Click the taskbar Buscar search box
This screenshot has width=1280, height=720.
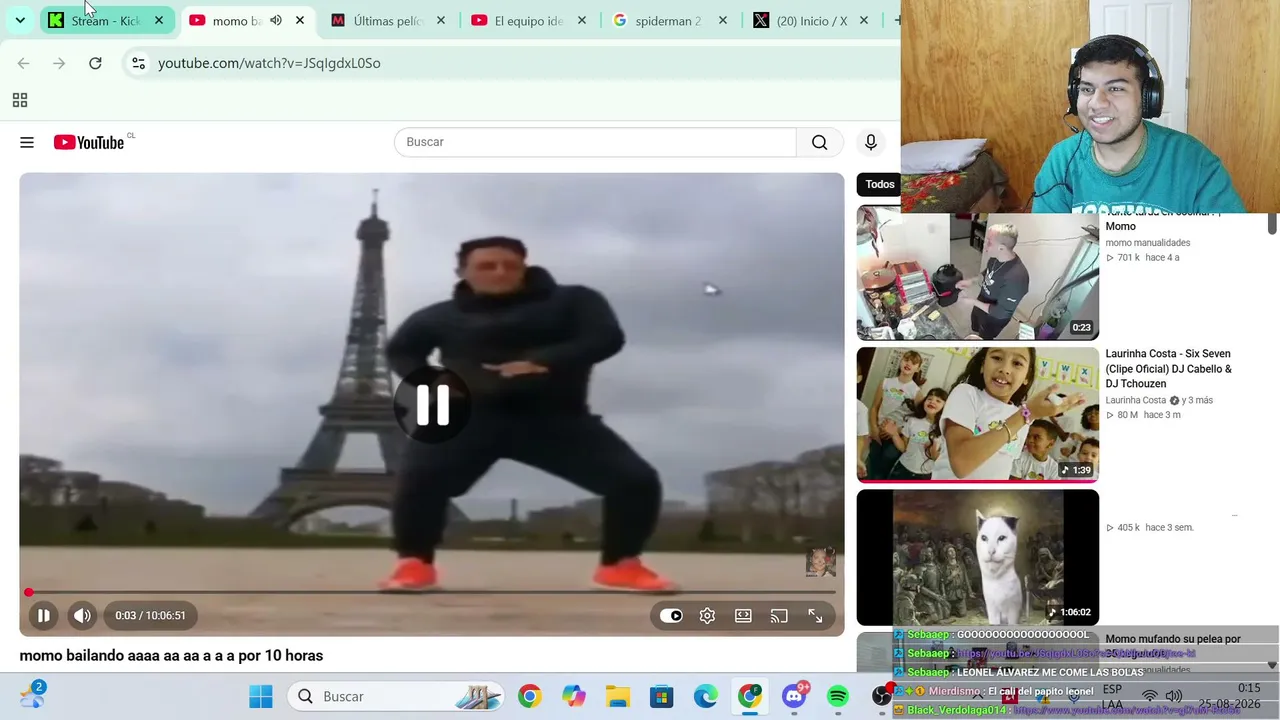pyautogui.click(x=397, y=696)
